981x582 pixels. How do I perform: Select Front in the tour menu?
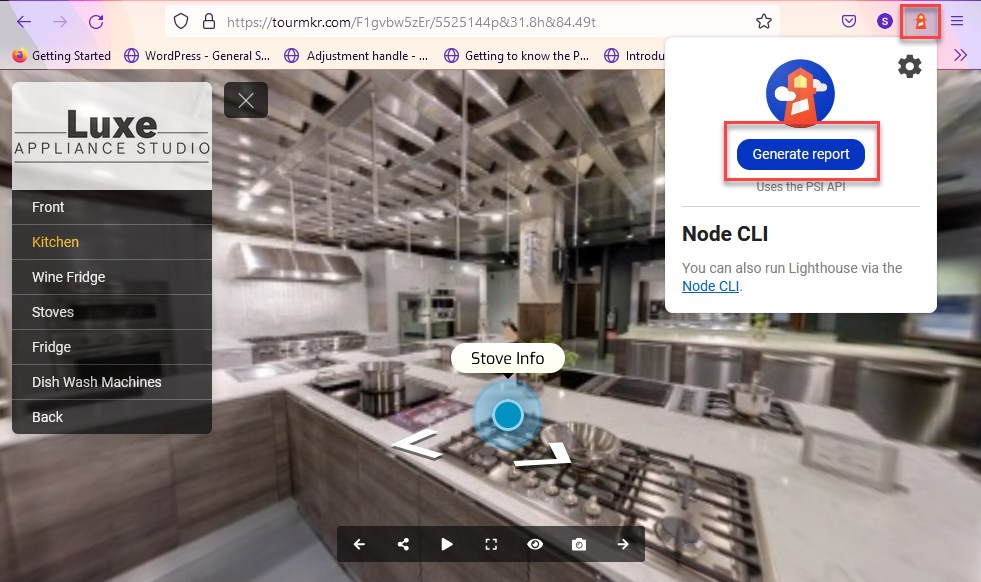(112, 207)
